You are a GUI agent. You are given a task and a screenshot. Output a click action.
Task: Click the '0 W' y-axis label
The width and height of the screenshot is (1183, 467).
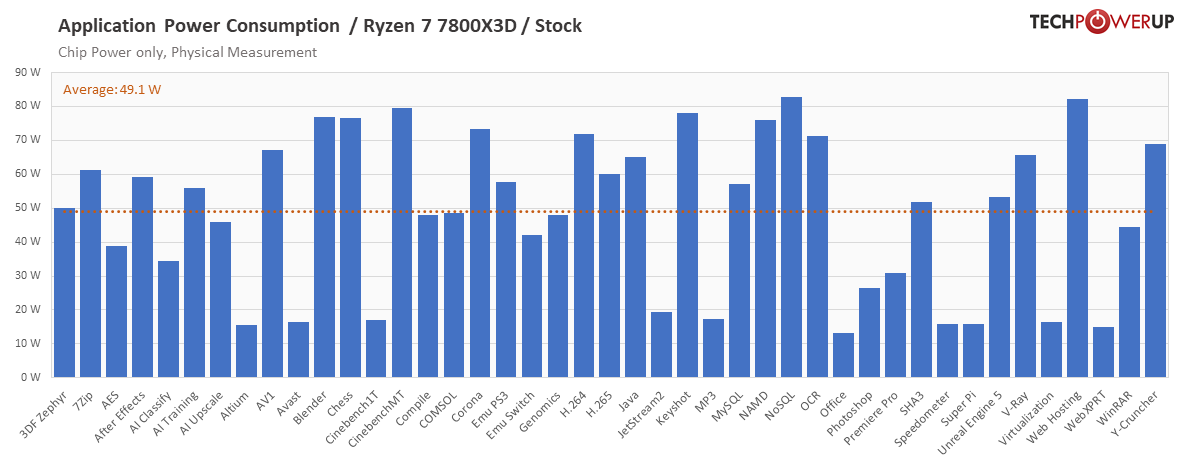30,377
